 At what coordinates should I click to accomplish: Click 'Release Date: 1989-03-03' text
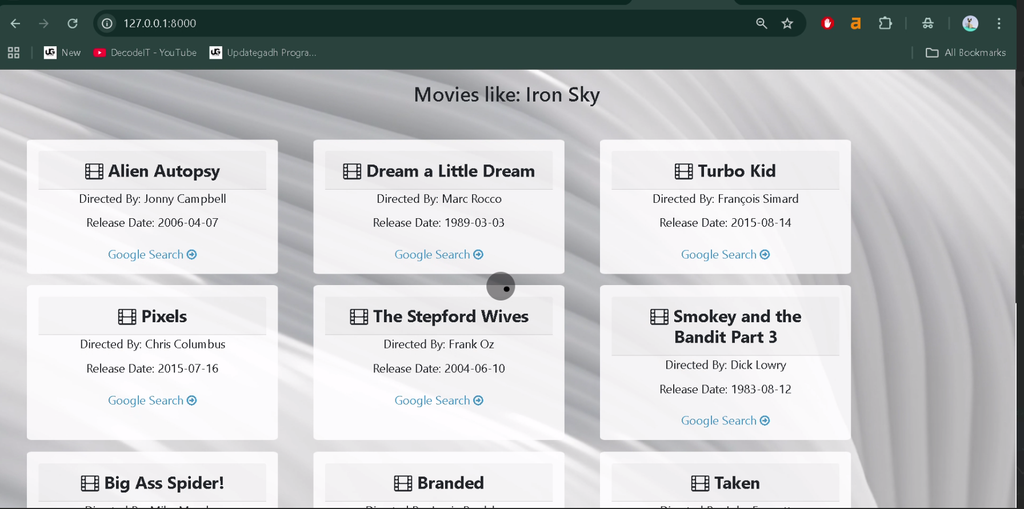click(x=439, y=223)
